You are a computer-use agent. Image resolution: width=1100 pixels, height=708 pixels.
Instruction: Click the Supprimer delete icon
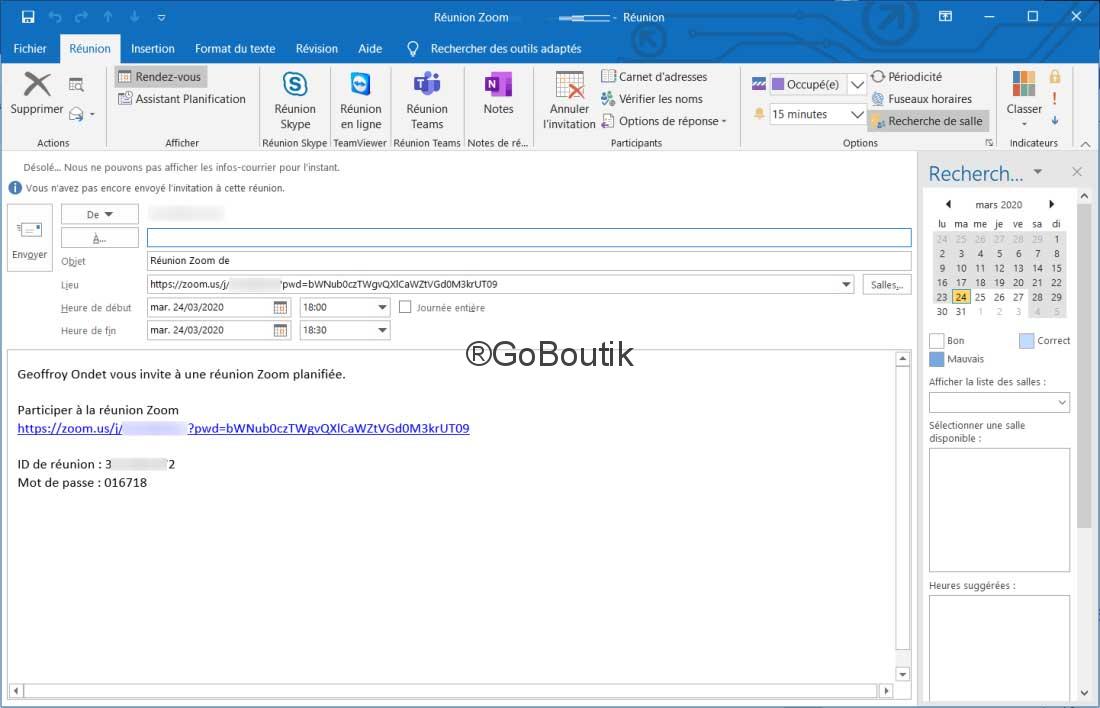pos(36,85)
